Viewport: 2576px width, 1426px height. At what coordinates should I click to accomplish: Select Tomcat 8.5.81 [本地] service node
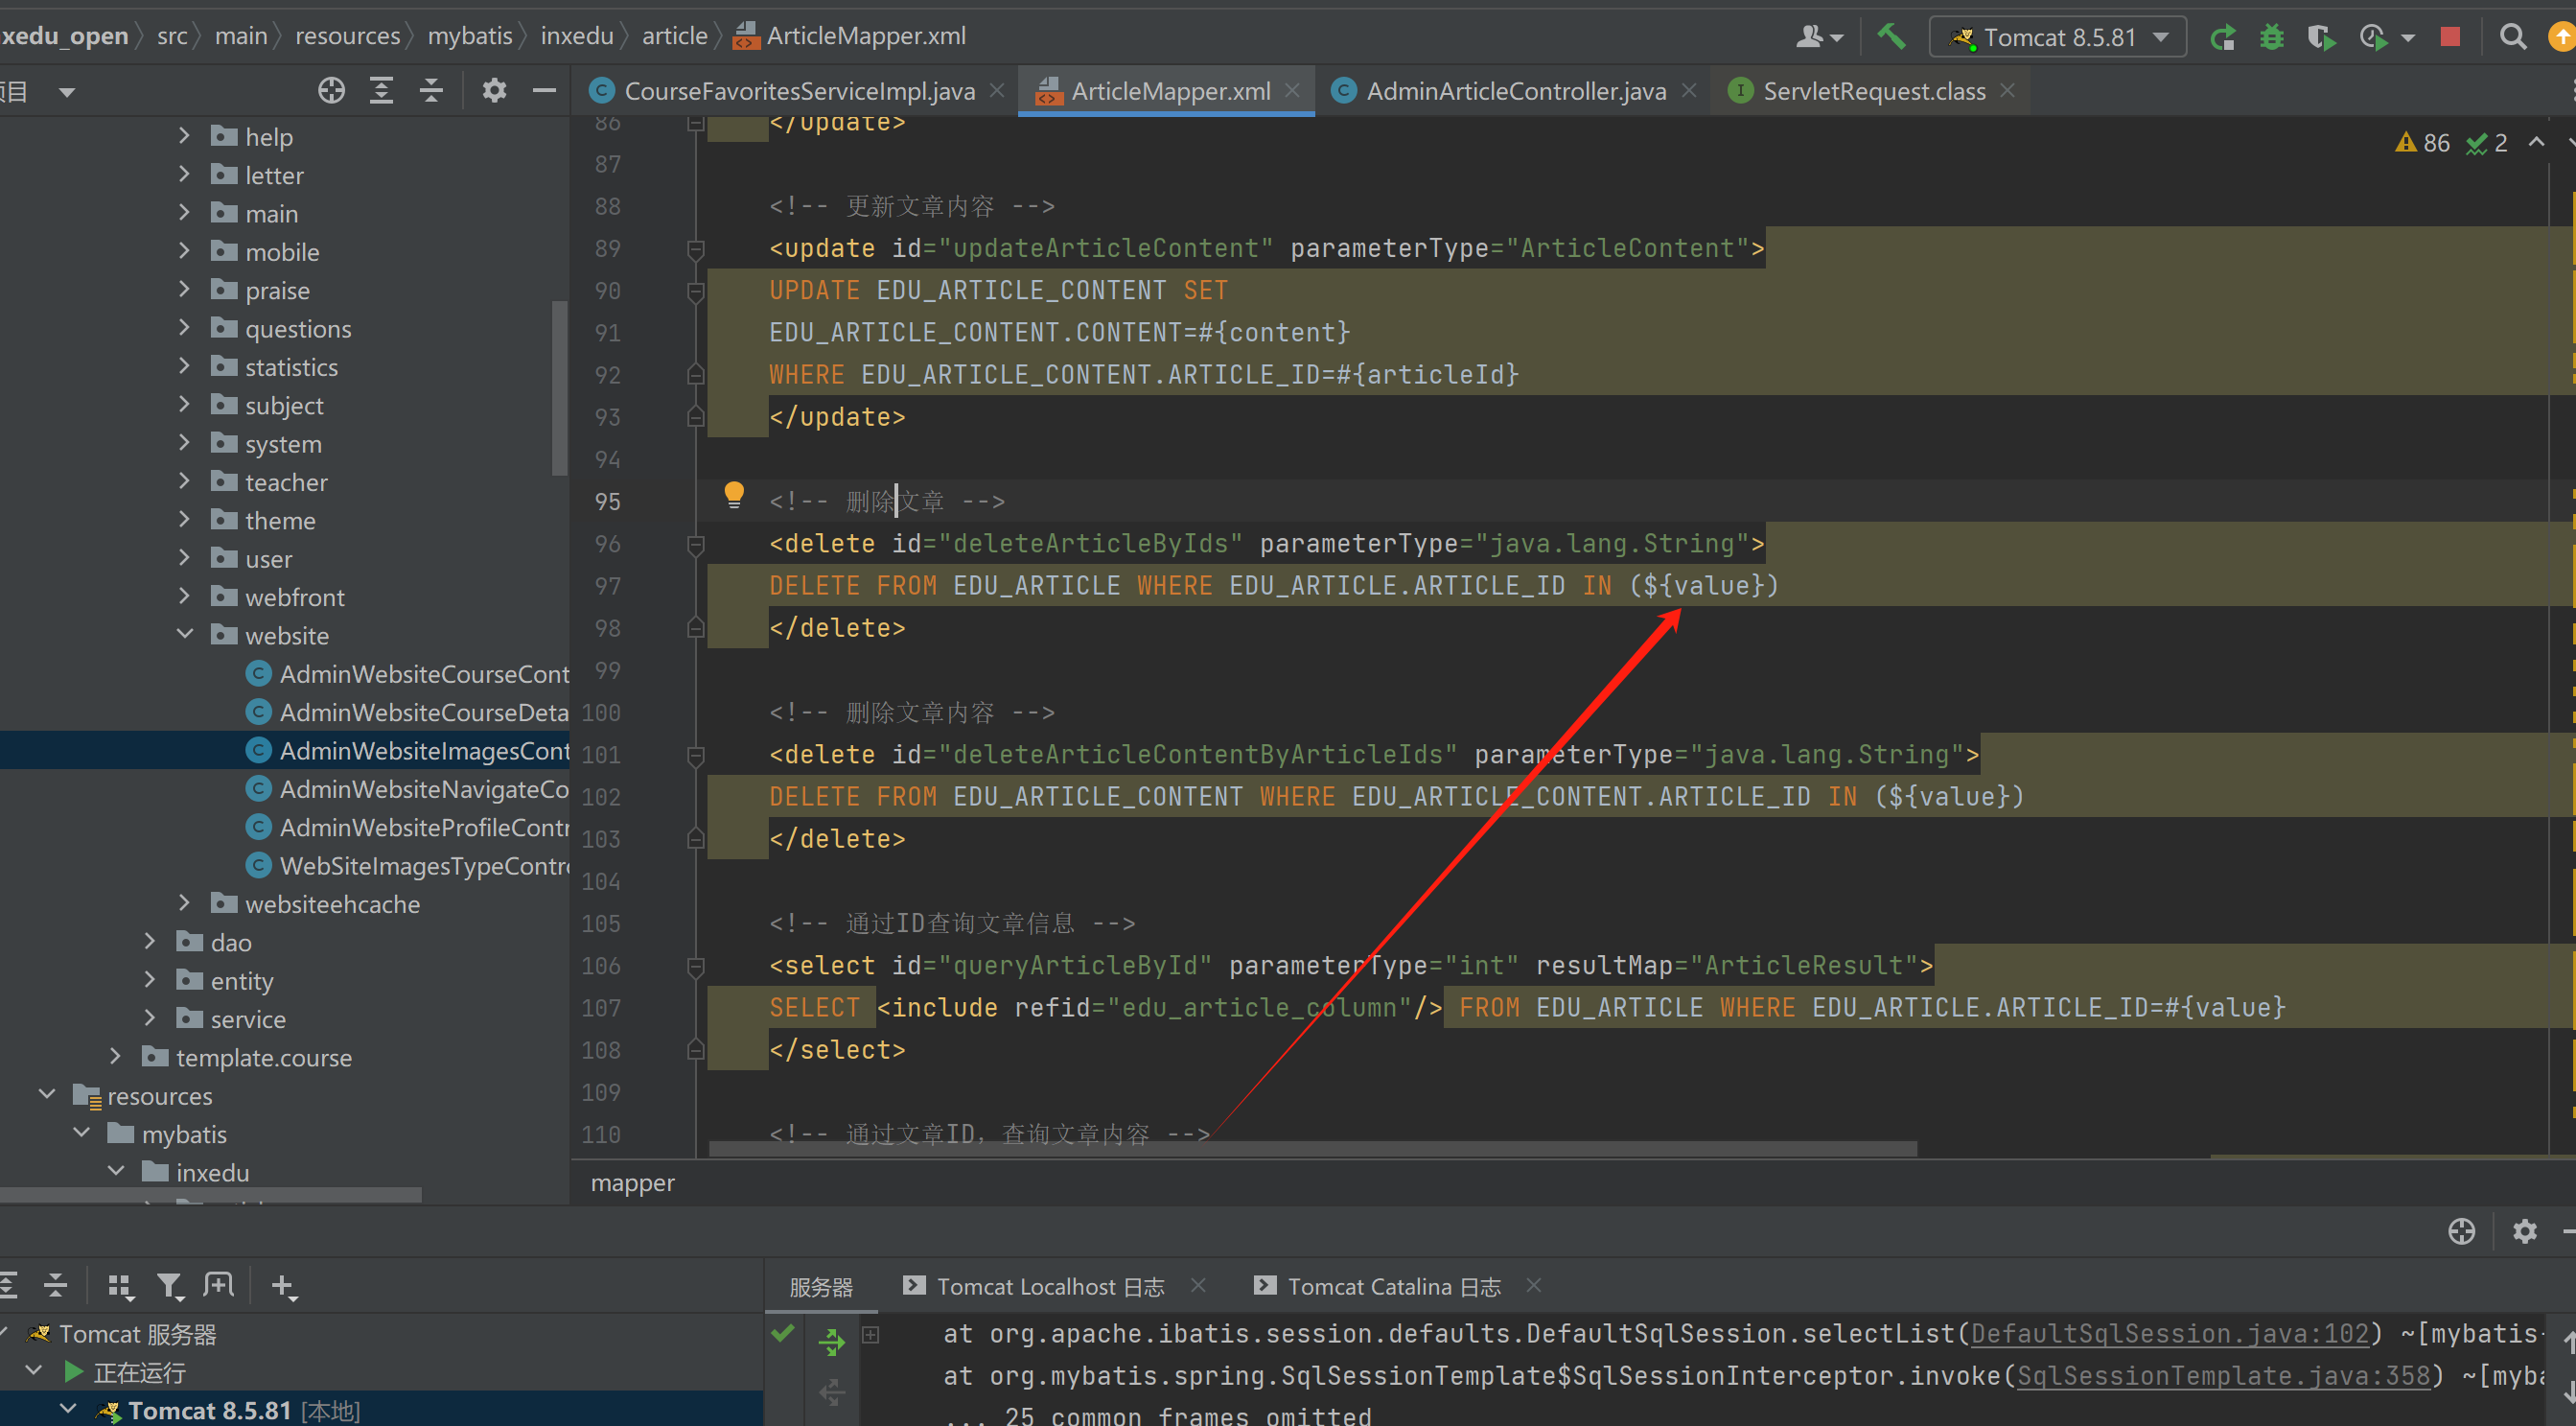(243, 1410)
